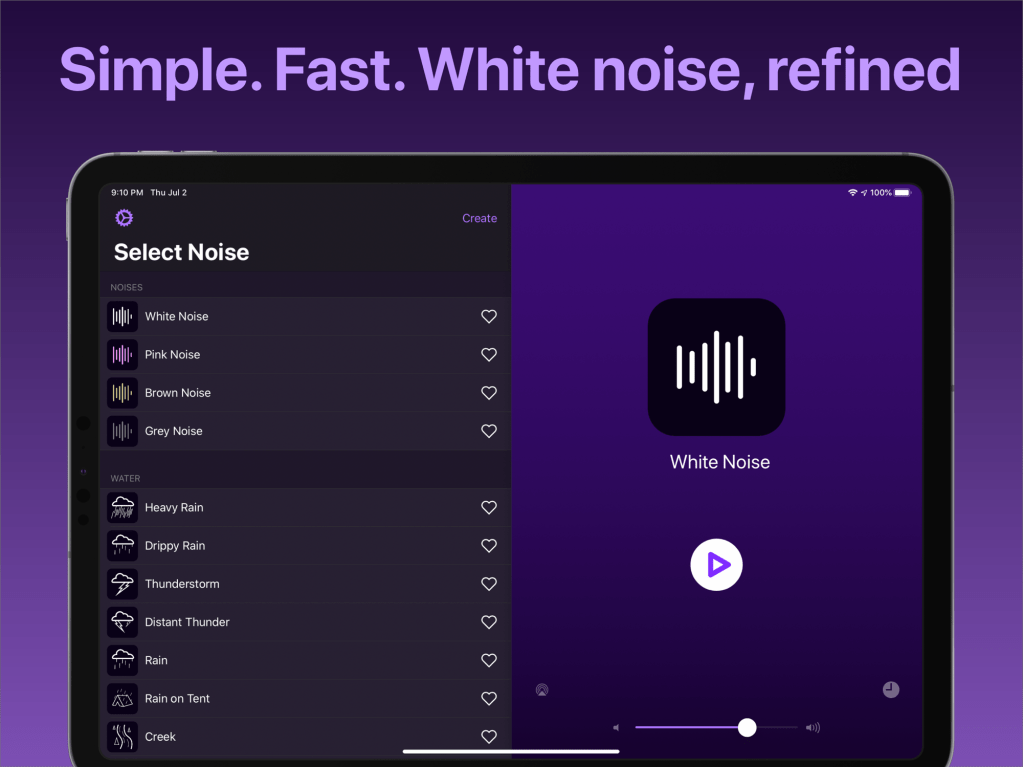Click the White Noise waveform thumbnail icon
1023x767 pixels.
click(122, 316)
